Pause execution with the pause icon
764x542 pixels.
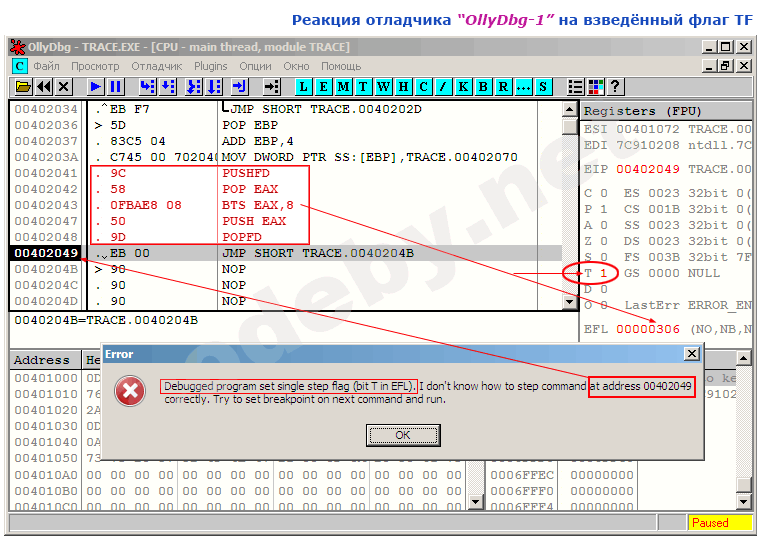point(115,87)
